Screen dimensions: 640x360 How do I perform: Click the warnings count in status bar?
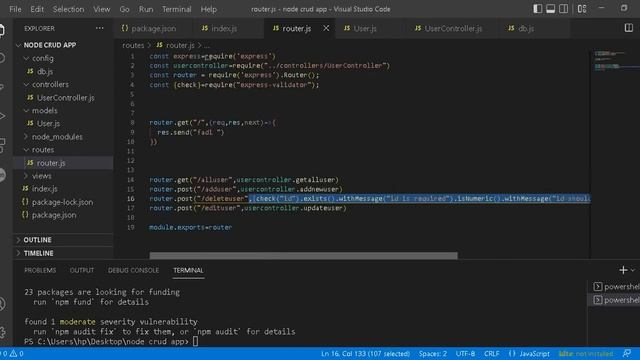[x=17, y=353]
